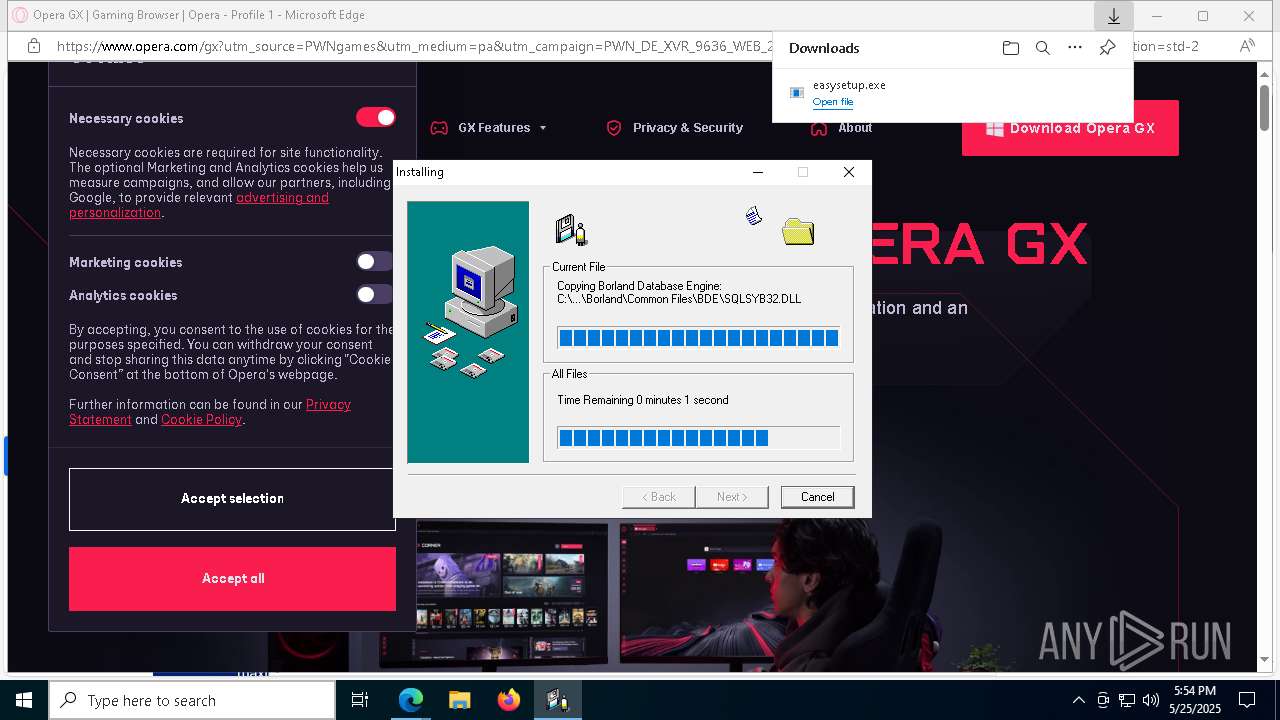Click the yellow folder icon in the installer
This screenshot has height=720, width=1280.
(798, 232)
